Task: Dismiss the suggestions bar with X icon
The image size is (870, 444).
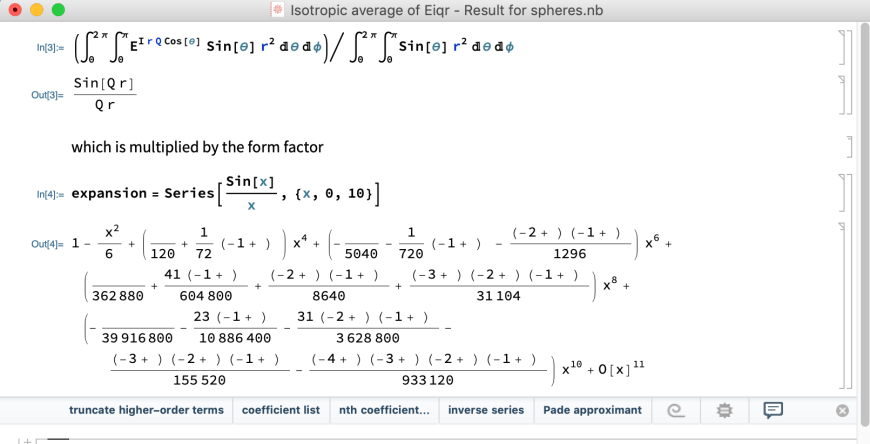Action: coord(842,410)
